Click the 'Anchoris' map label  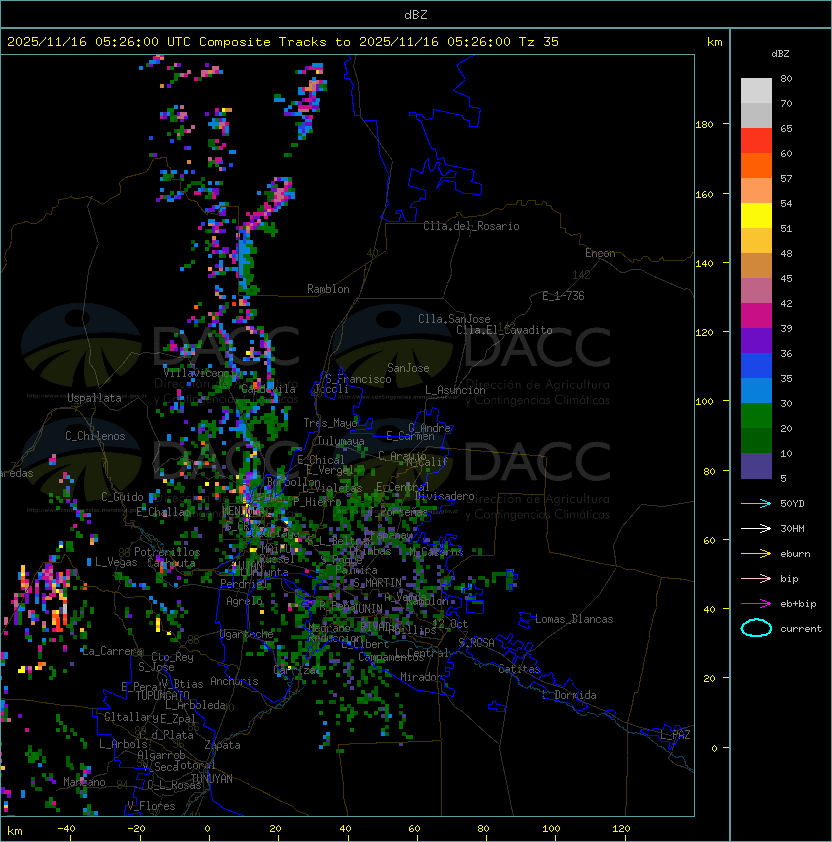click(234, 681)
